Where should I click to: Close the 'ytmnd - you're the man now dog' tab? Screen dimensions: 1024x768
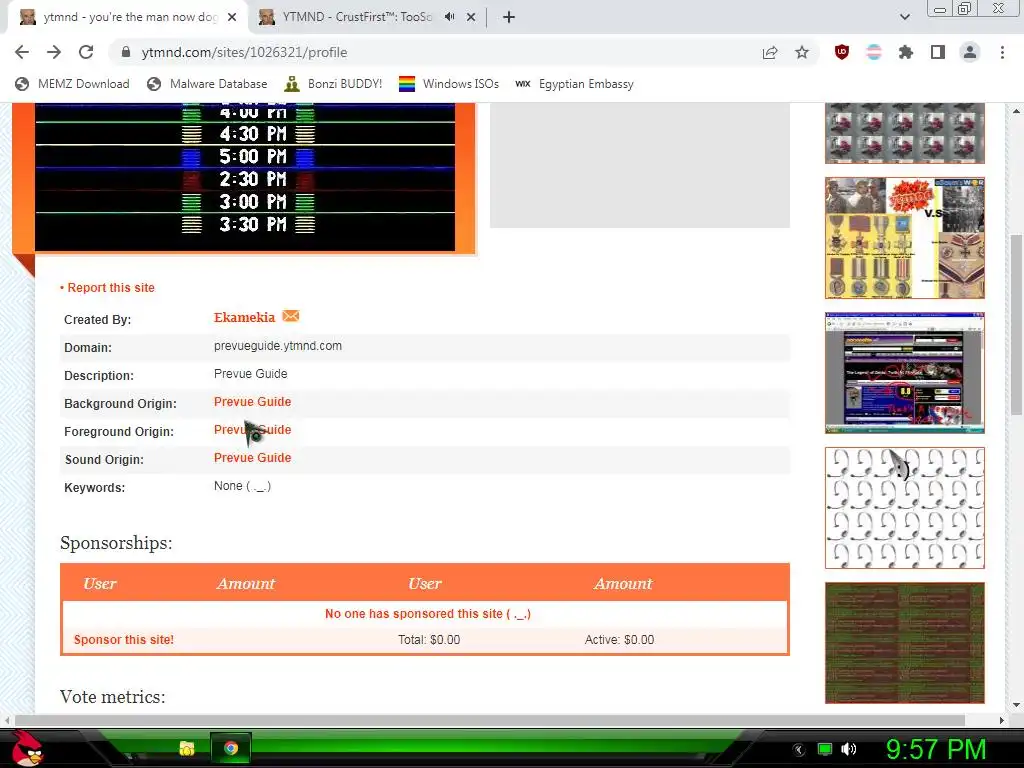tap(232, 17)
